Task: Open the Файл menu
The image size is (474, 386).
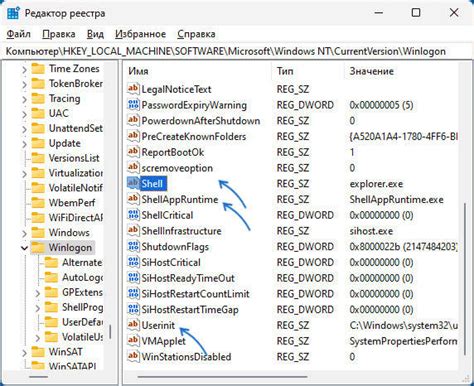Action: click(19, 34)
